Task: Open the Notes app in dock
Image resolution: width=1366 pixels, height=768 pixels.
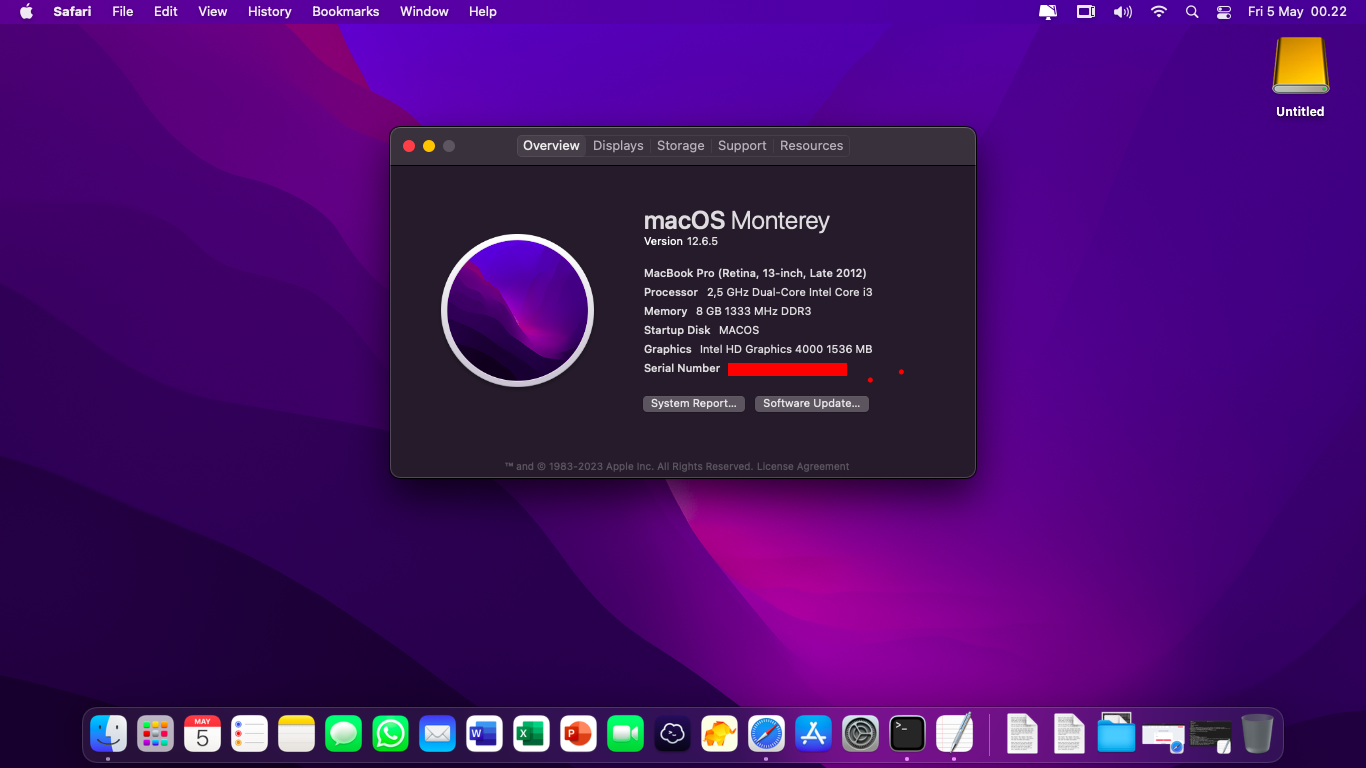Action: click(296, 734)
